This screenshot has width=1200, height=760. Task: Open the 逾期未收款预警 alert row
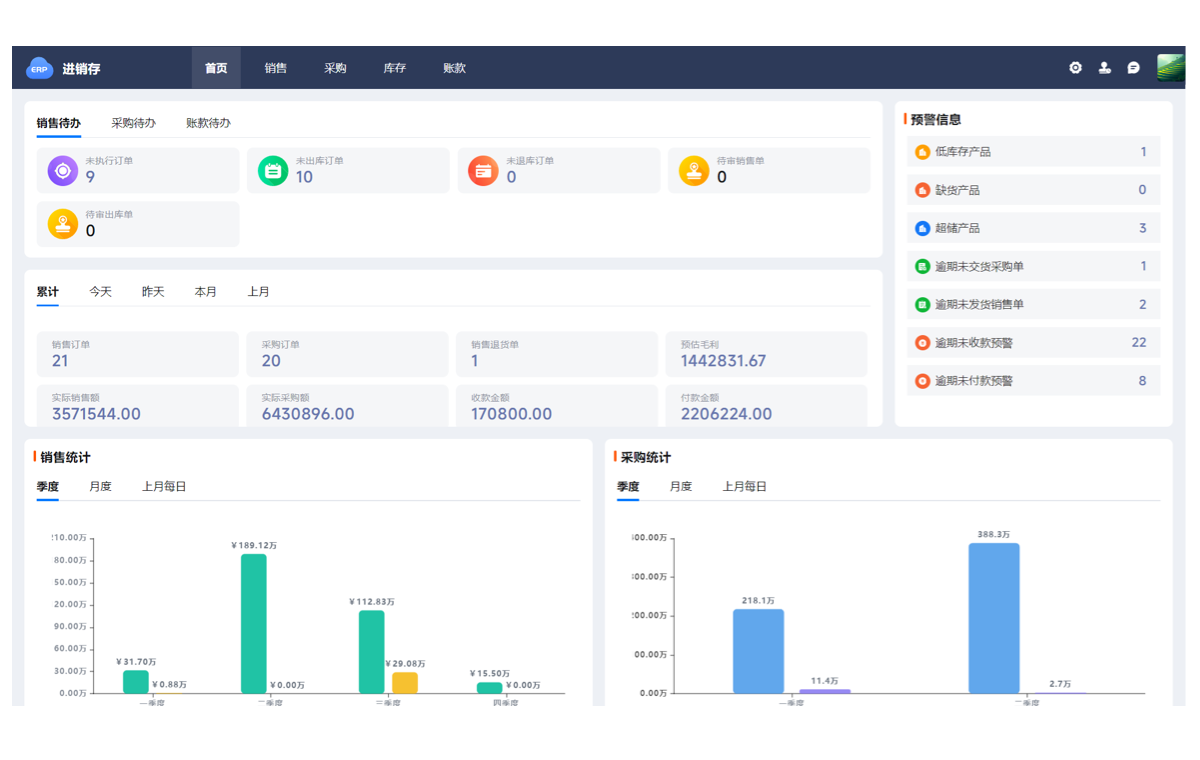click(x=1033, y=343)
